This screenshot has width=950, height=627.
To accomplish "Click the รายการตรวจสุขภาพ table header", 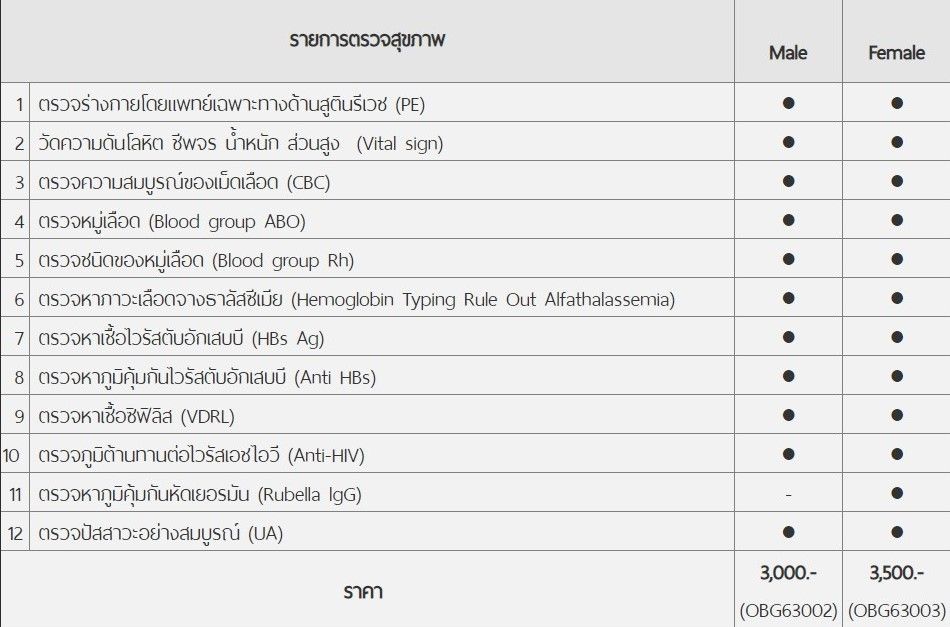I will 367,41.
